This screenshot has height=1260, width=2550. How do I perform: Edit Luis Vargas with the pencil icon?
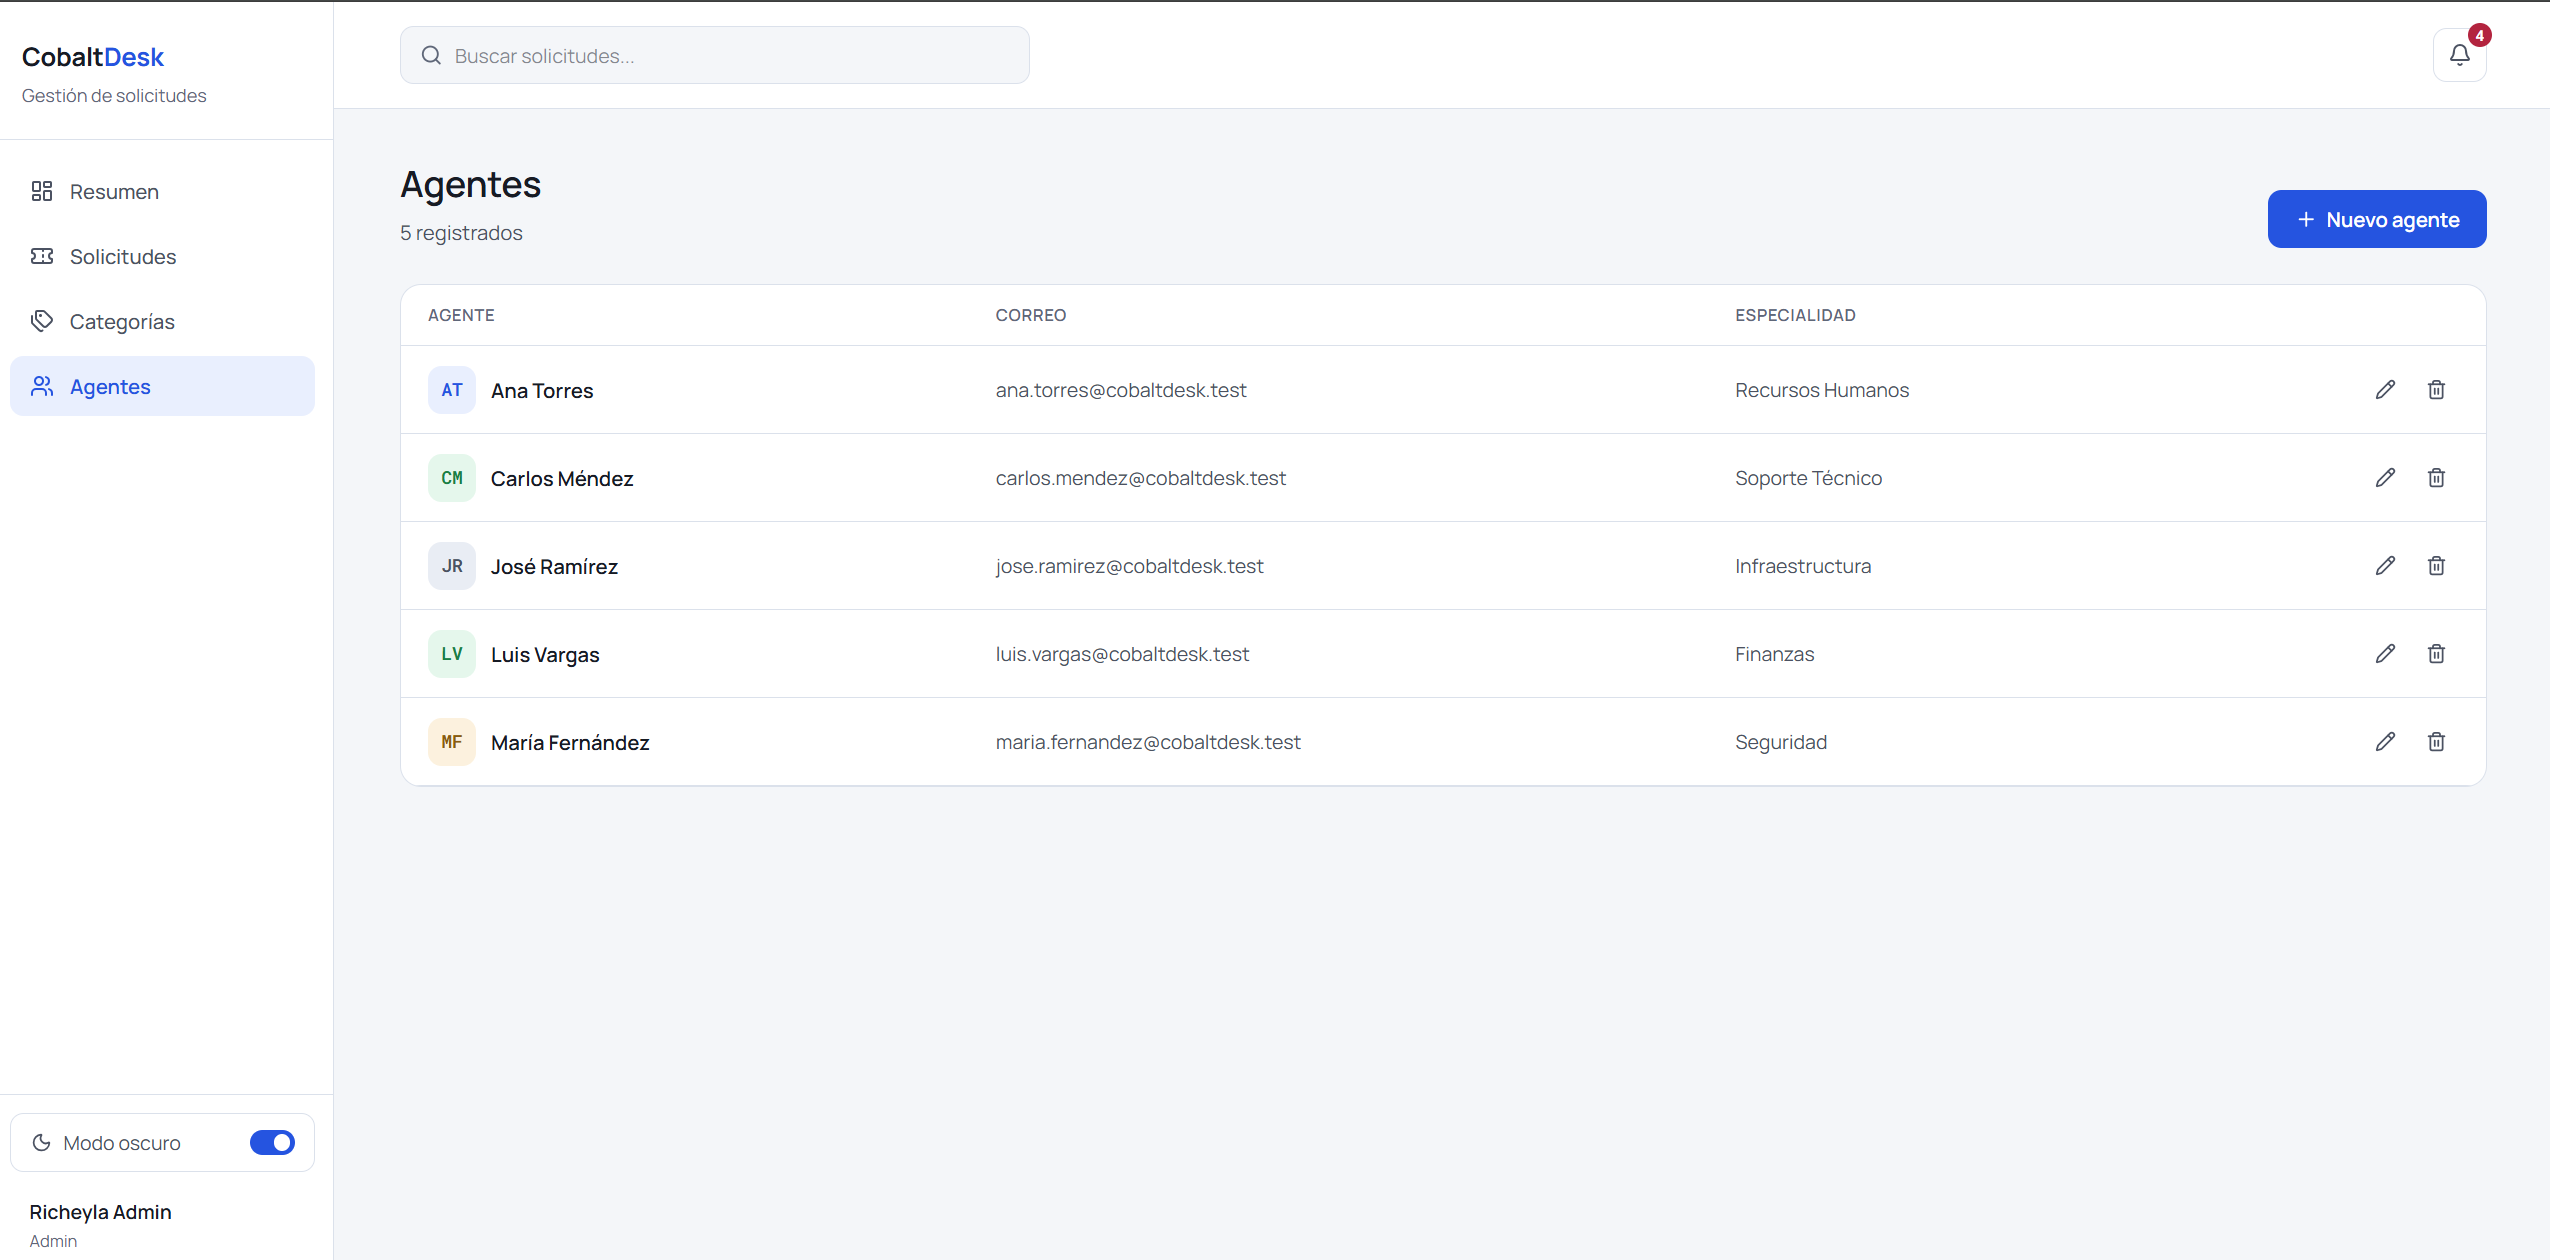[2385, 654]
